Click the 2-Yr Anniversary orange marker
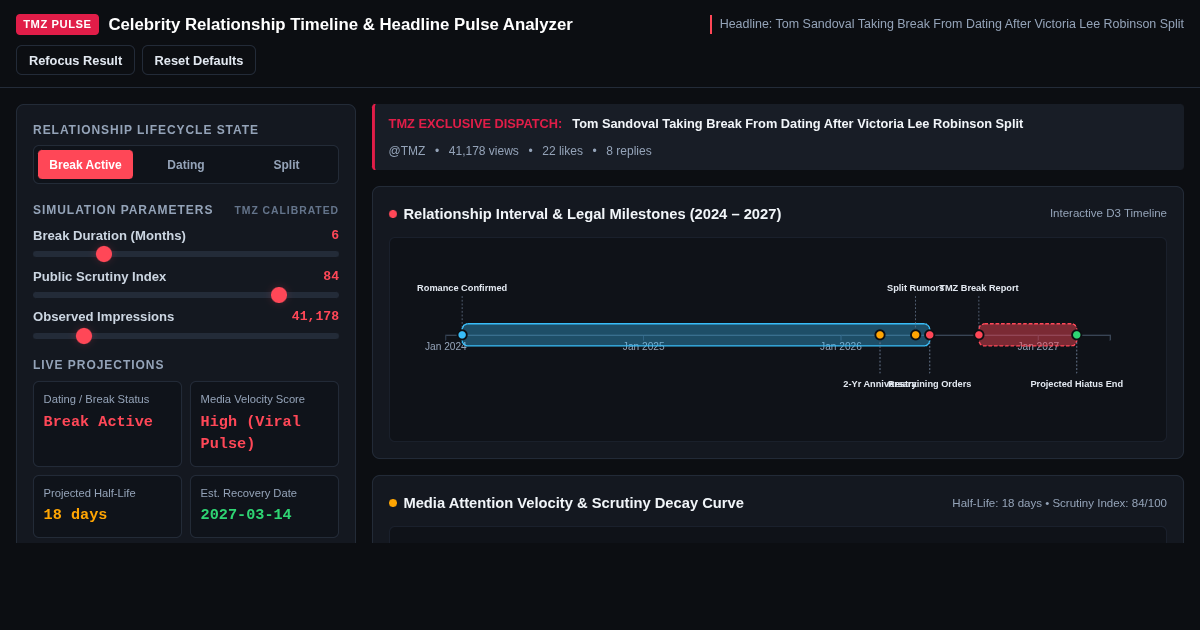This screenshot has height=630, width=1200. pos(880,335)
